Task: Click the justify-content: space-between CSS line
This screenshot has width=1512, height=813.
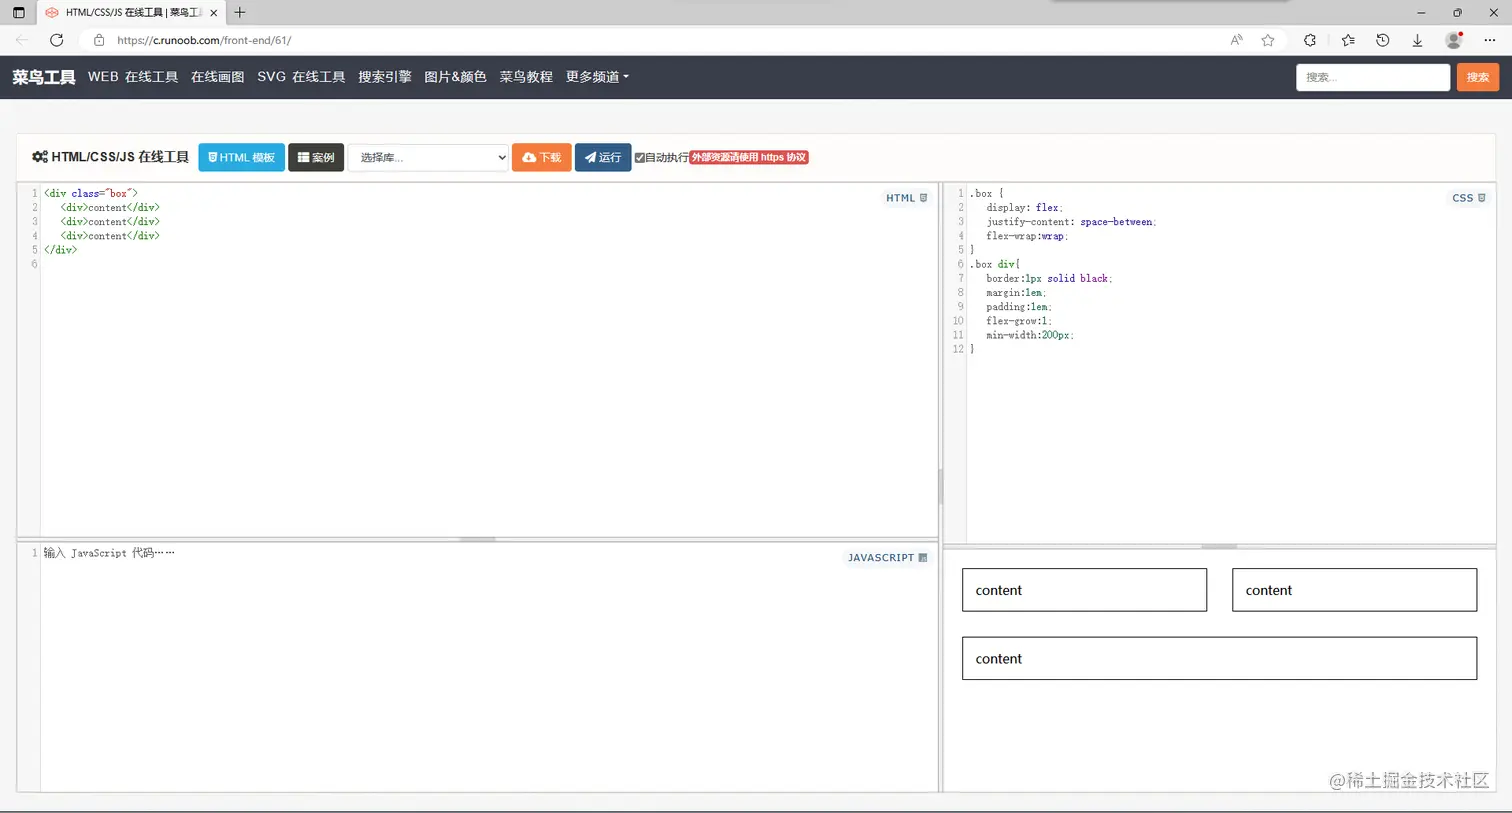Action: (x=1071, y=222)
